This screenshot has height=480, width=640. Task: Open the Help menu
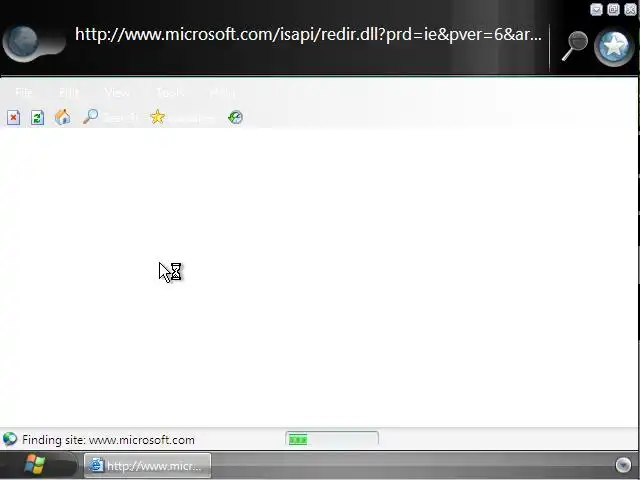[x=222, y=93]
